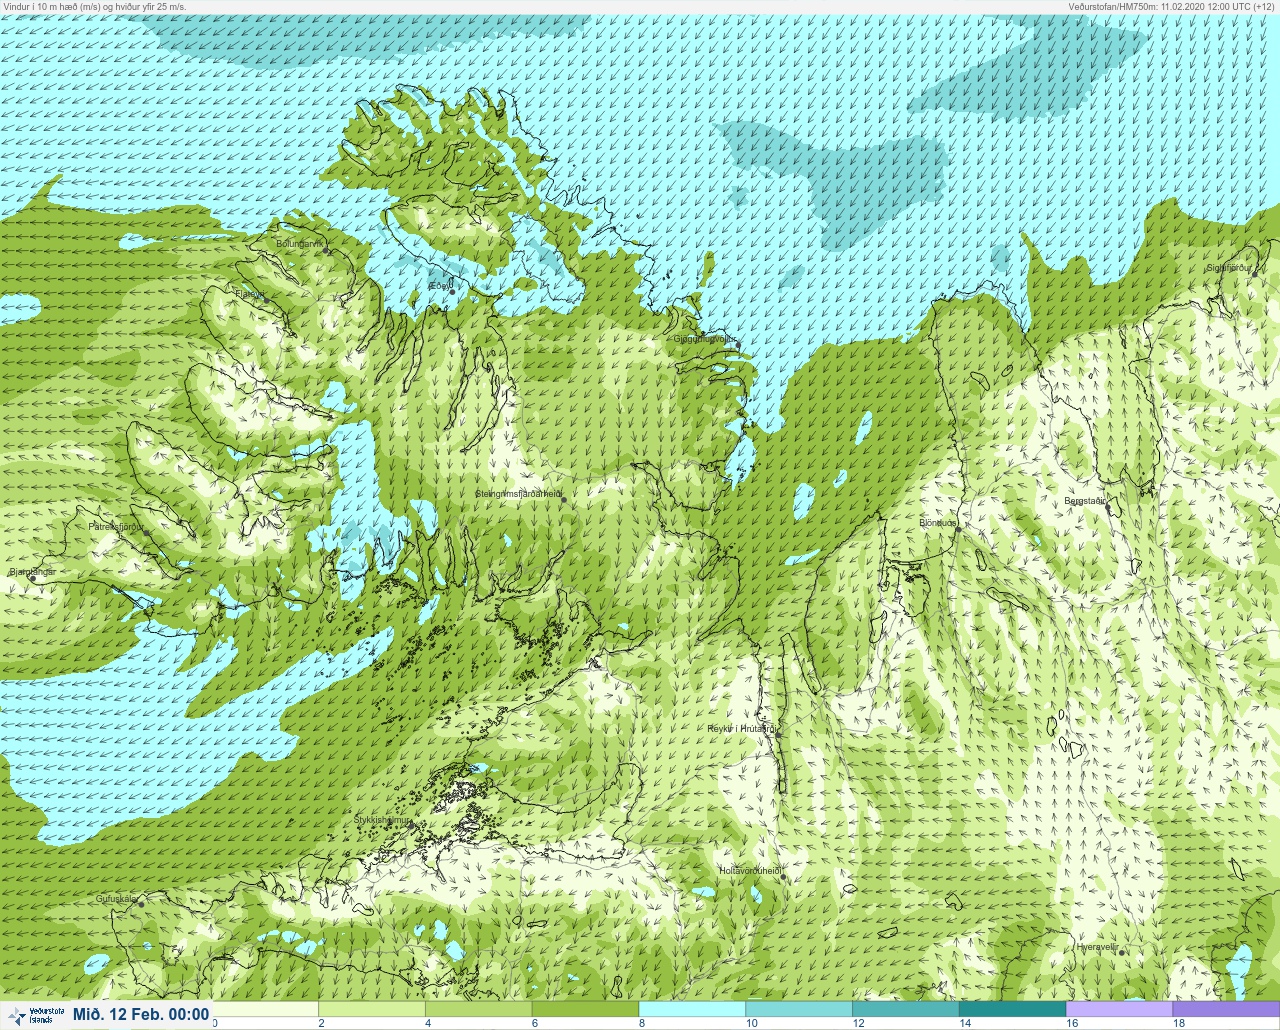Viewport: 1280px width, 1030px height.
Task: Click the legend value 16
Action: (x=1071, y=1023)
